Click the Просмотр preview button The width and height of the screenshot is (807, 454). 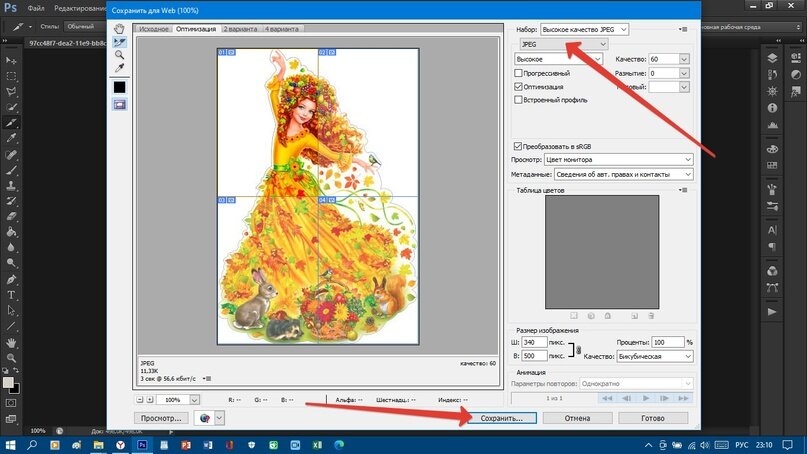point(161,418)
